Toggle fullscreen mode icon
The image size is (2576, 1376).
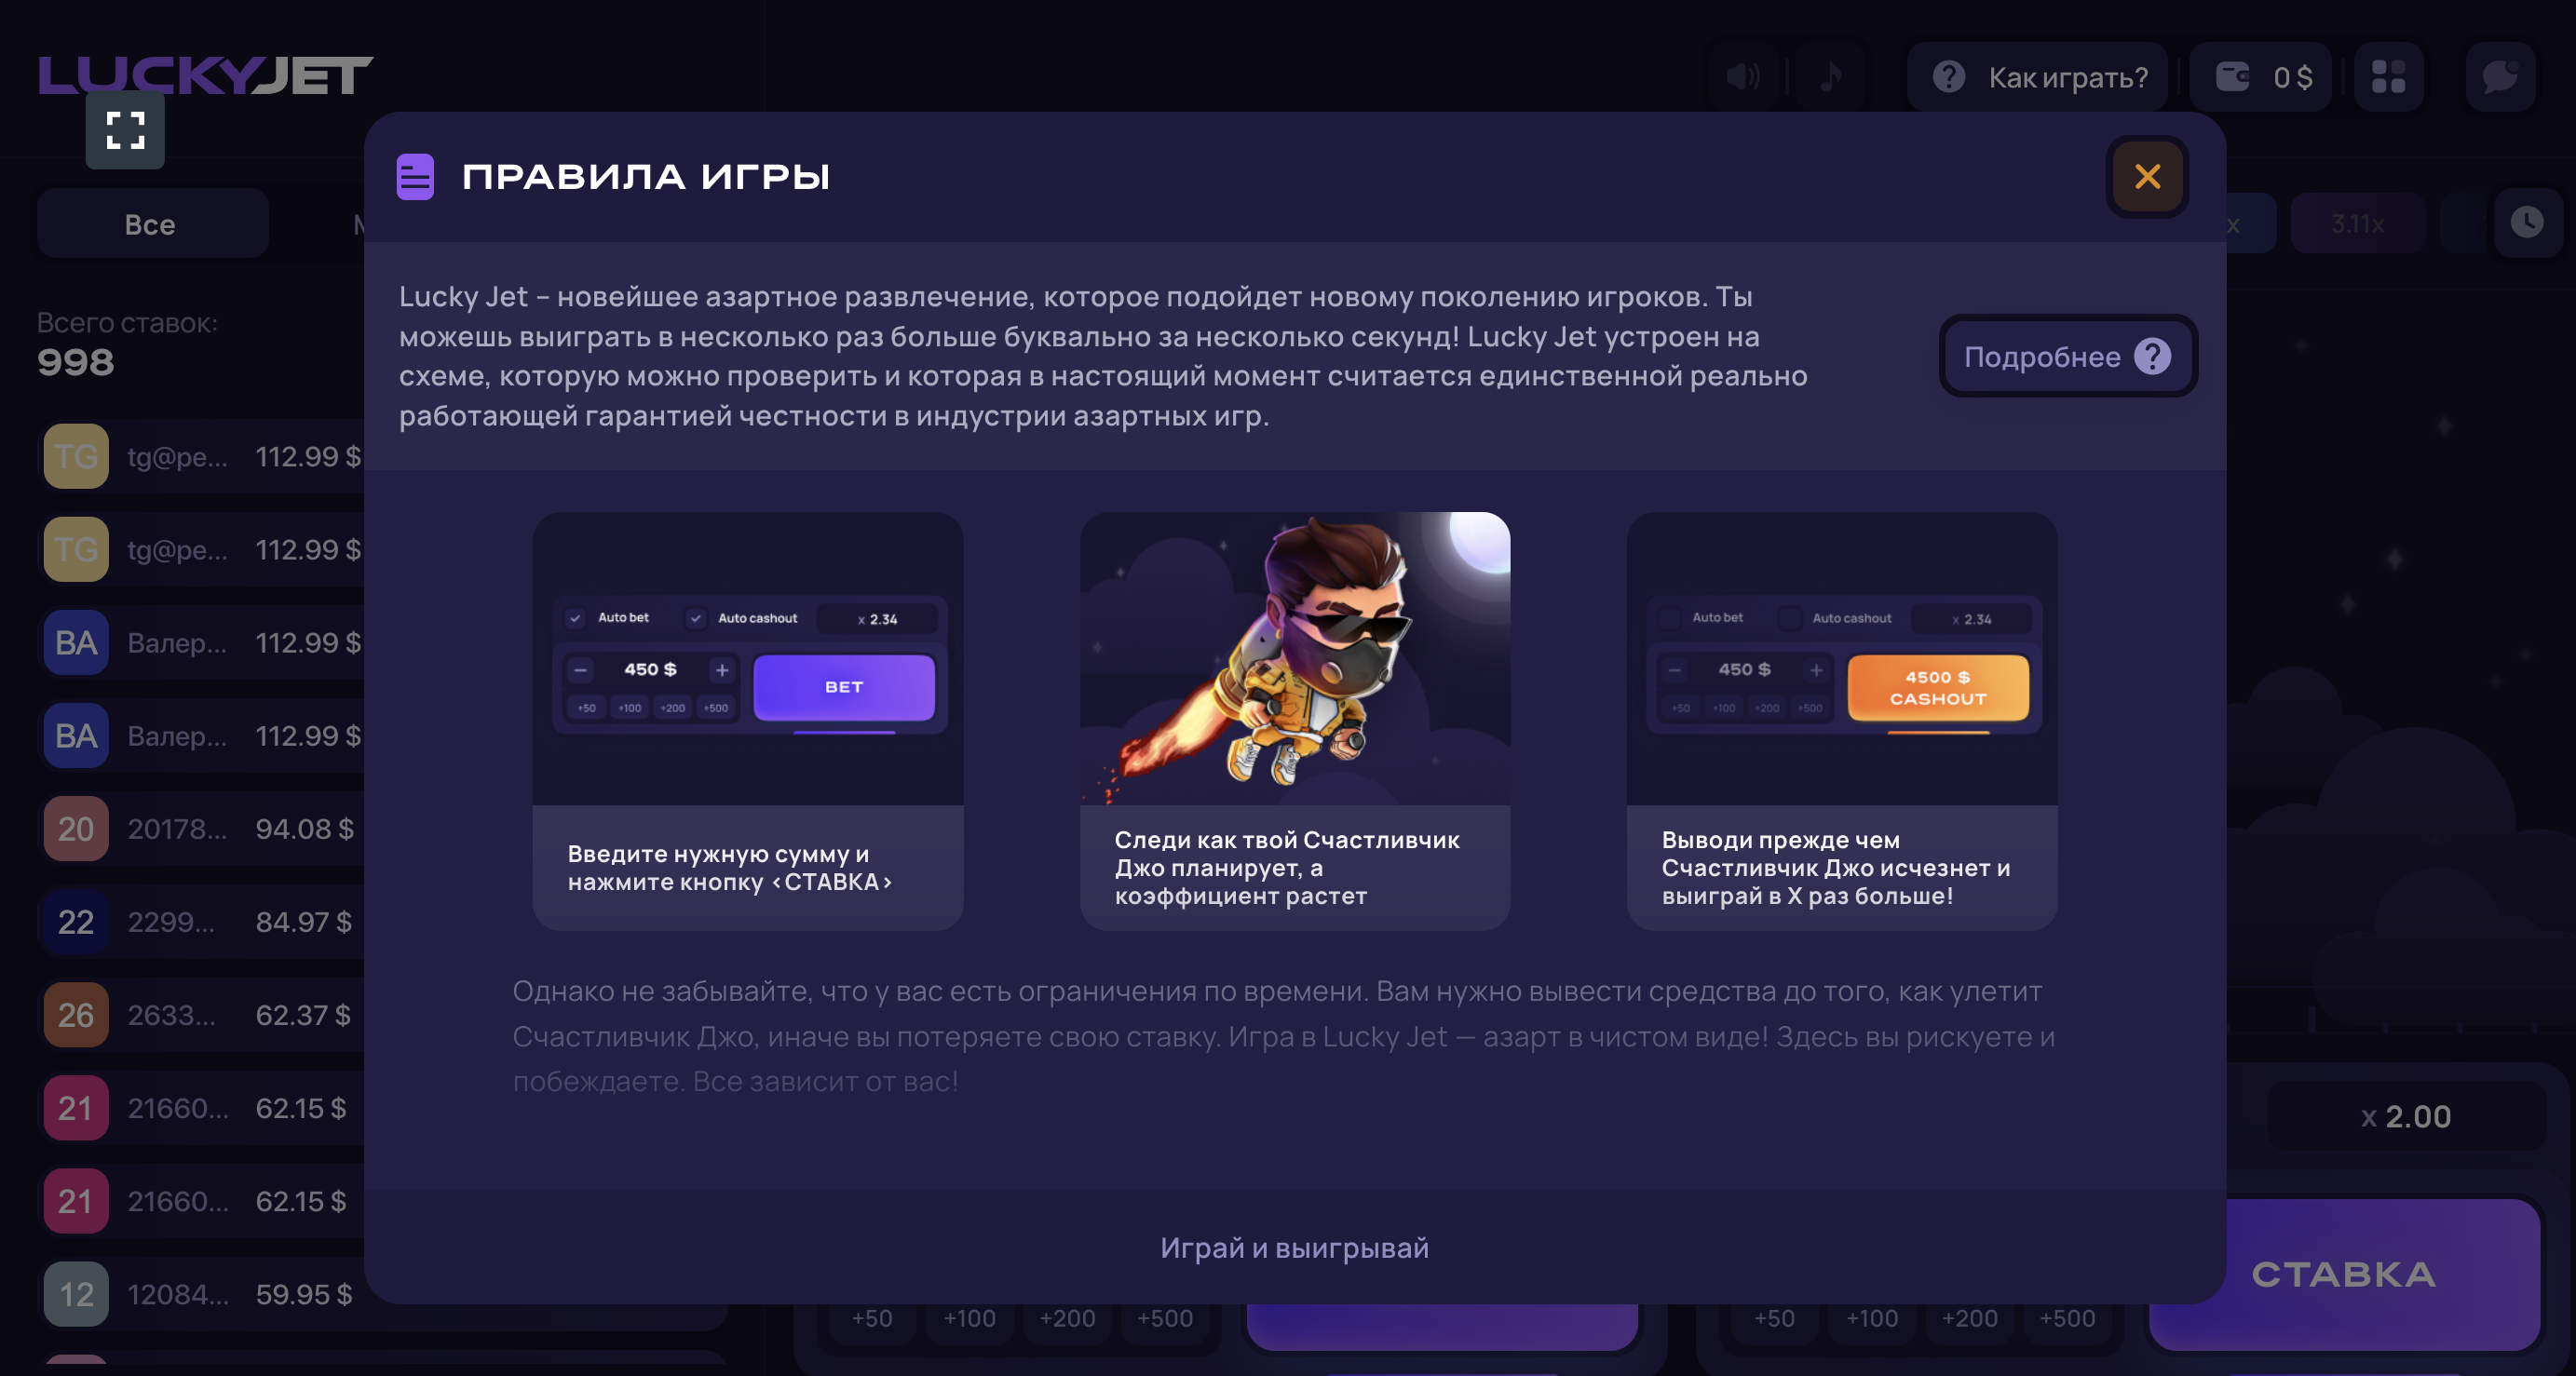click(x=125, y=130)
